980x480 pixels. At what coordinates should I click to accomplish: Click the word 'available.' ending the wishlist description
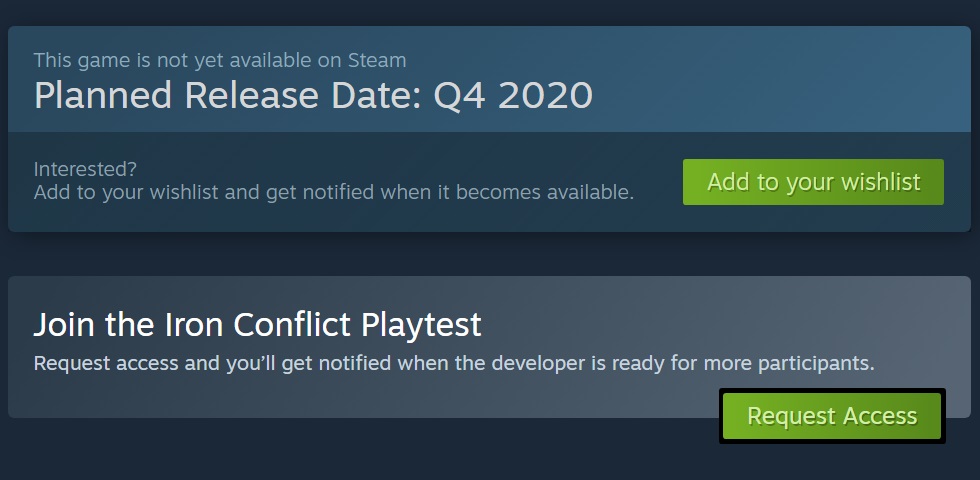pyautogui.click(x=591, y=192)
